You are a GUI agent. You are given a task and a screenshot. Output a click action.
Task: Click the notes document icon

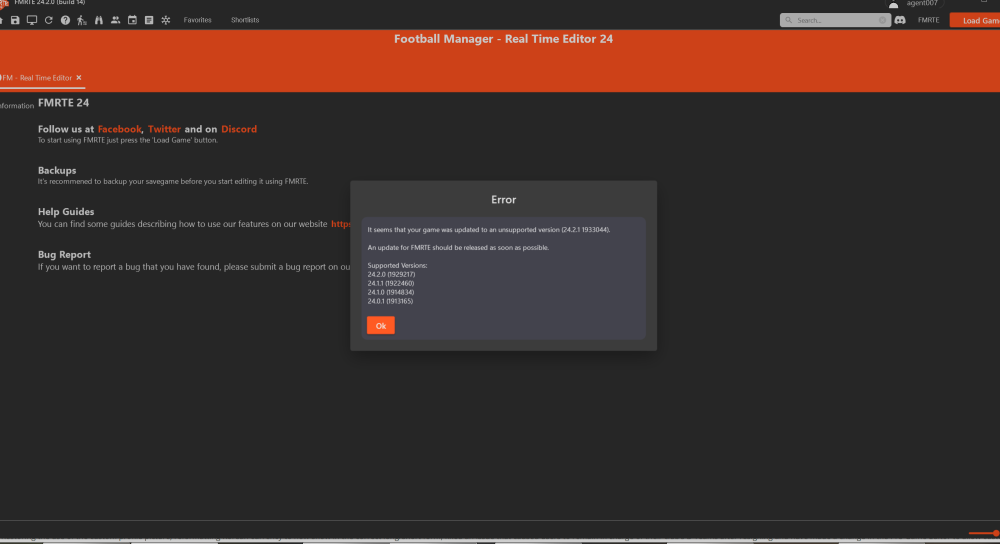[x=149, y=20]
